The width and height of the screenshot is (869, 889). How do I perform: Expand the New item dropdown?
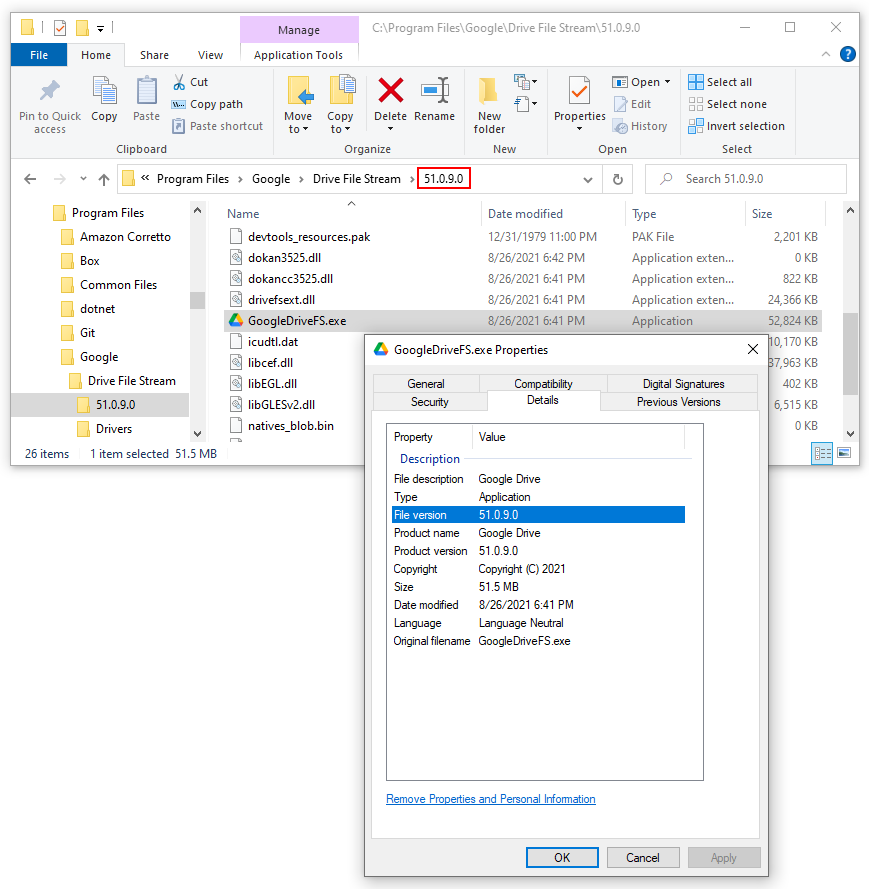tap(525, 82)
